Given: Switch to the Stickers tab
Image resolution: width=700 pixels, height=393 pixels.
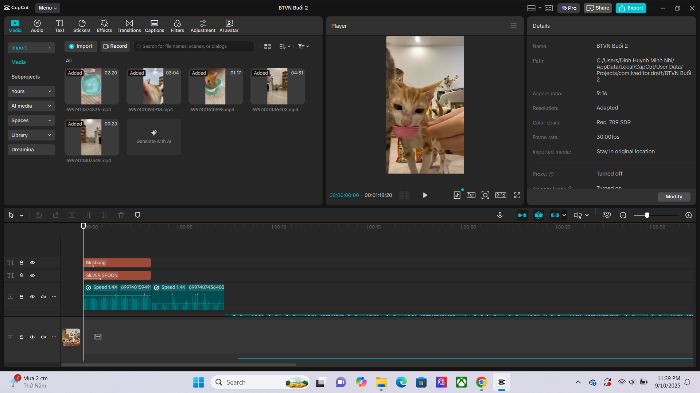Looking at the screenshot, I should [x=82, y=26].
